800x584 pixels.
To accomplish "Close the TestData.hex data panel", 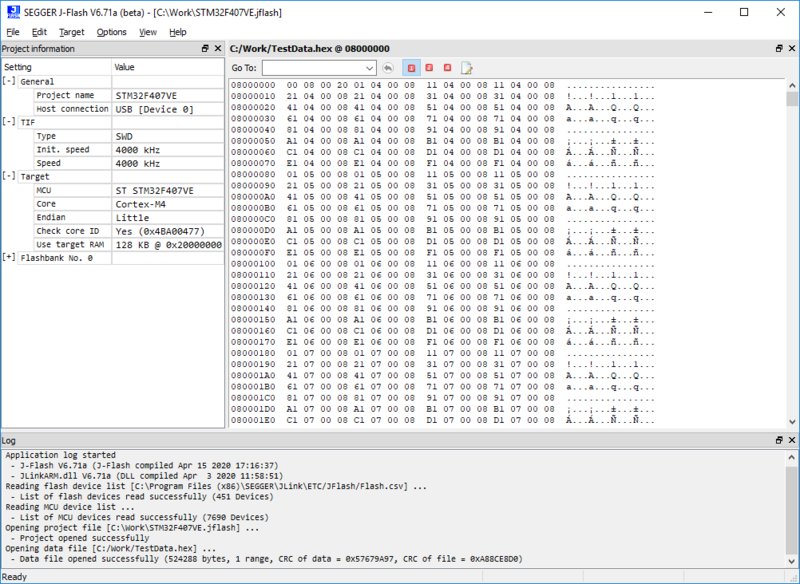I will 791,48.
